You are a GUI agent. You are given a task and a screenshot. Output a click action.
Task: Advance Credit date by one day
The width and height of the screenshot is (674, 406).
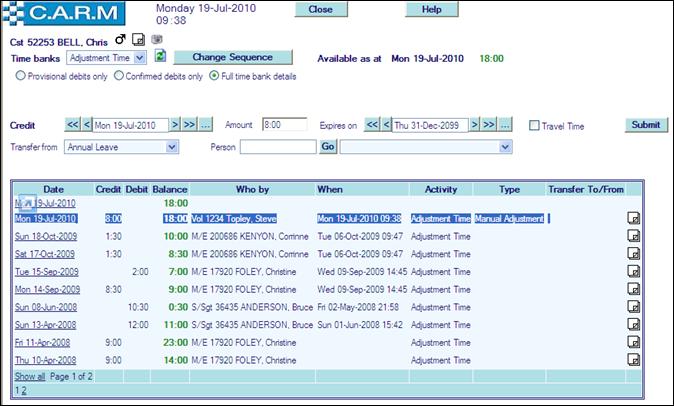click(174, 125)
